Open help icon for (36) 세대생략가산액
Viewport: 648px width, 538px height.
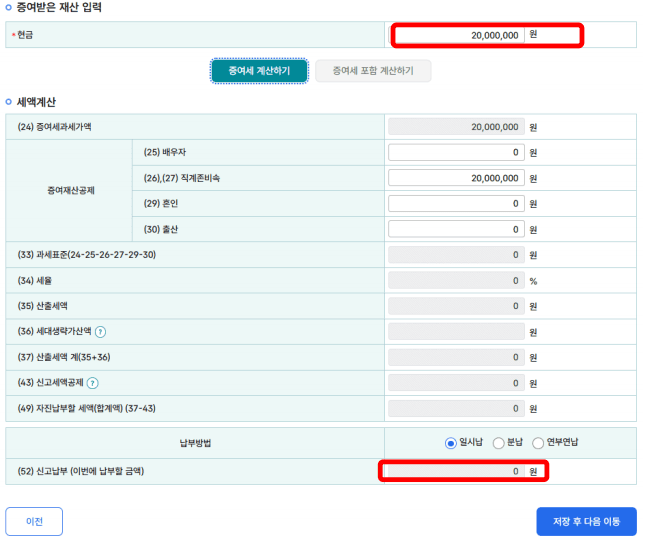pos(100,332)
